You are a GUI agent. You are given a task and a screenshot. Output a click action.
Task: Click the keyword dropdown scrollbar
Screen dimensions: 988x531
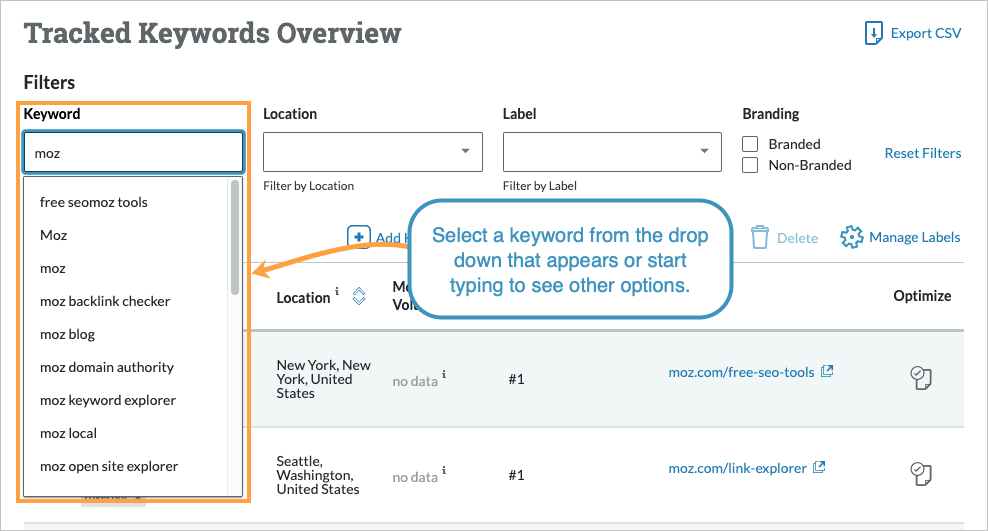(x=235, y=237)
